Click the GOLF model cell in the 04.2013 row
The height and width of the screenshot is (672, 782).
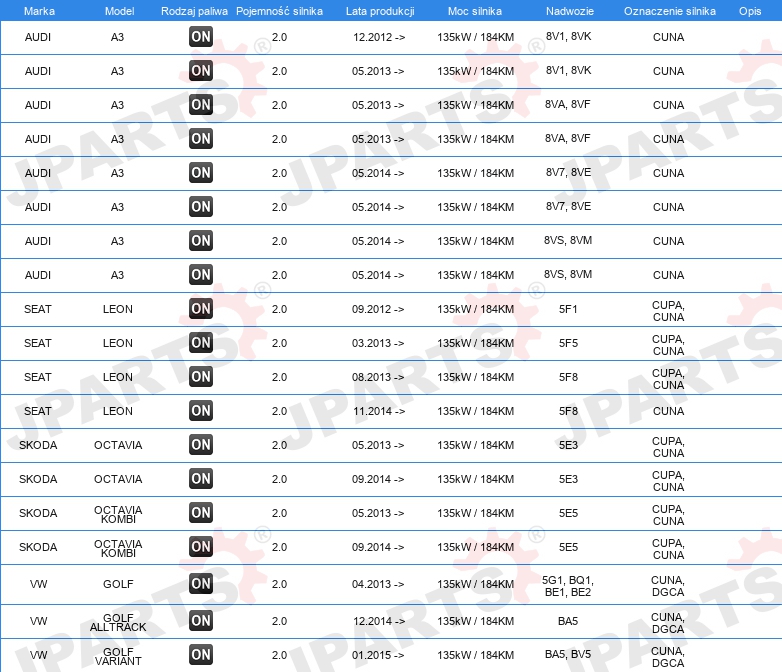click(118, 584)
